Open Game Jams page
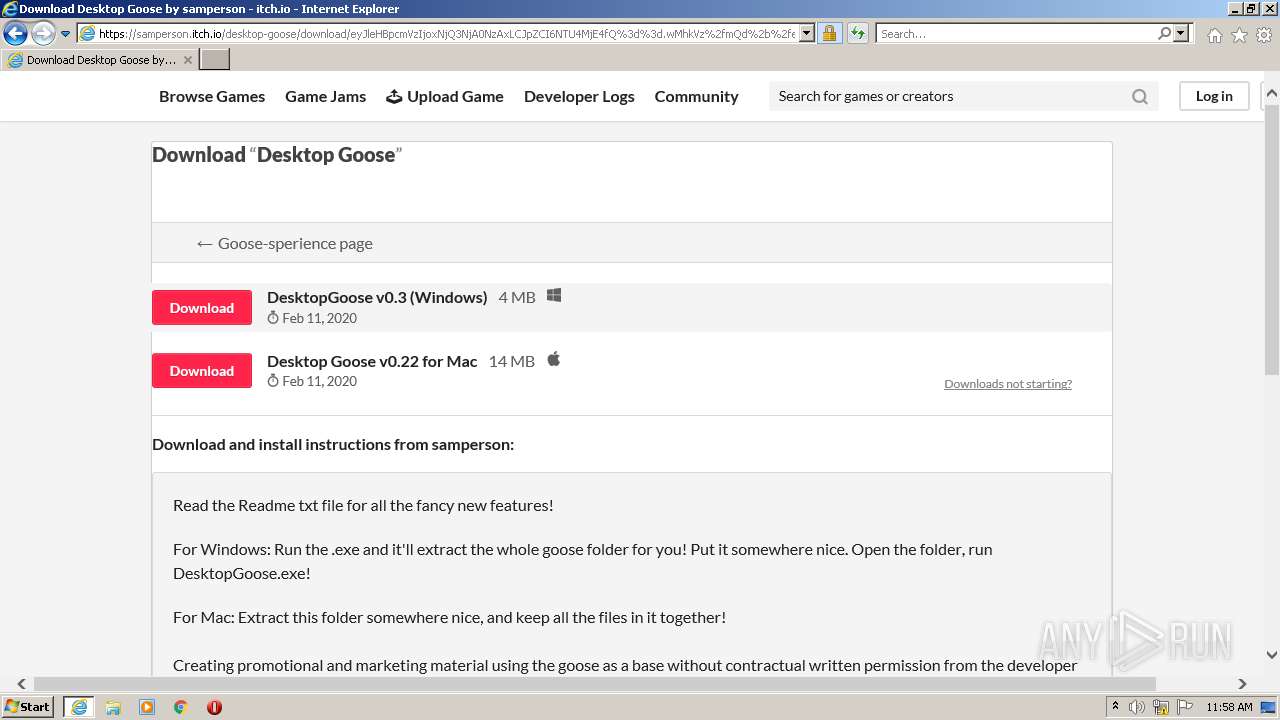The image size is (1280, 720). (325, 96)
